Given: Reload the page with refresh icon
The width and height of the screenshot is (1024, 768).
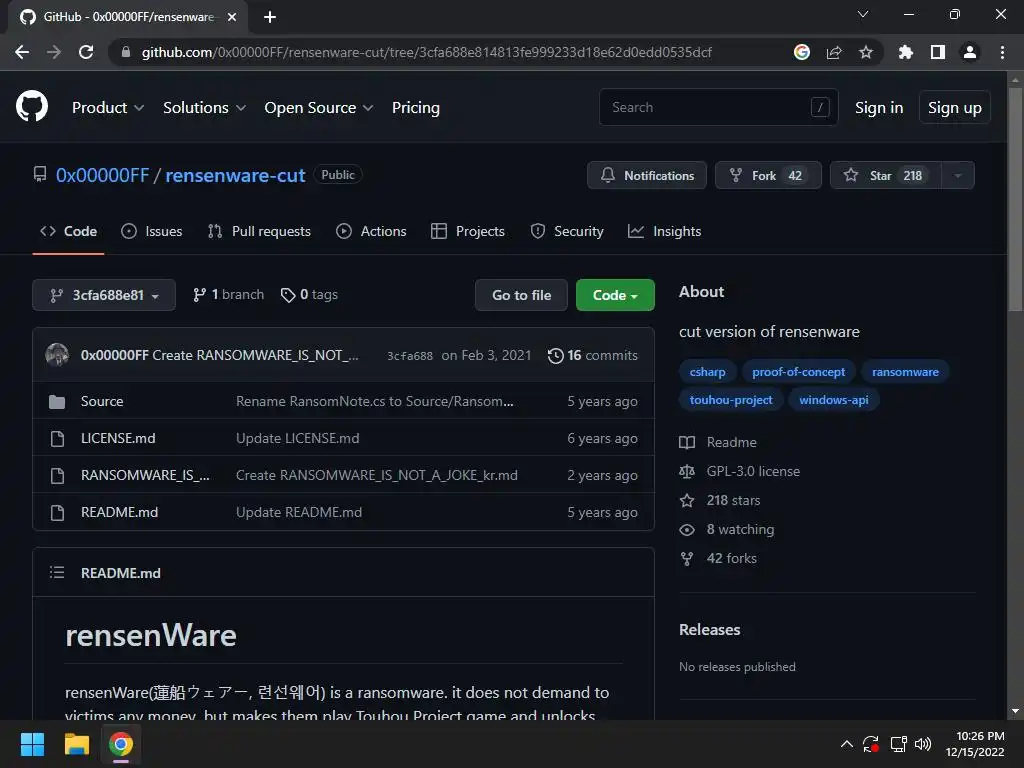Looking at the screenshot, I should click(86, 52).
